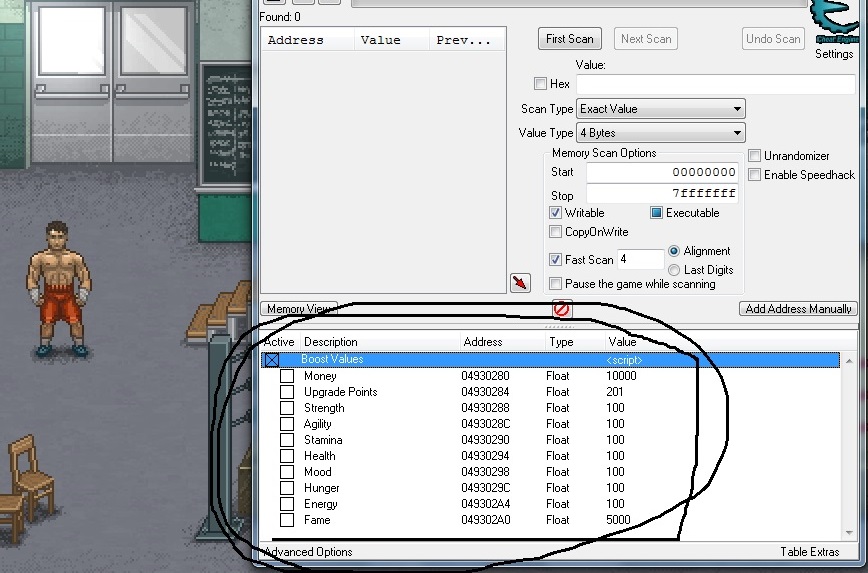Click the First Scan button
Viewport: 868px width, 573px height.
(x=570, y=39)
